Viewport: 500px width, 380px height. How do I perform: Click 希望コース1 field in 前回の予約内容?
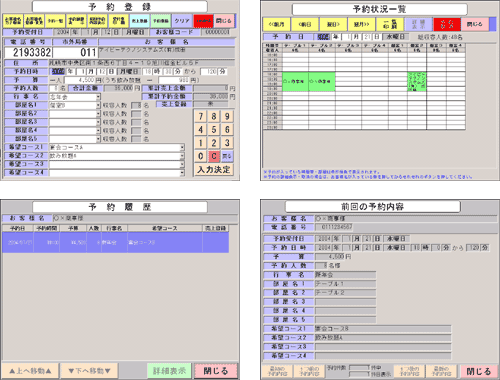point(383,329)
